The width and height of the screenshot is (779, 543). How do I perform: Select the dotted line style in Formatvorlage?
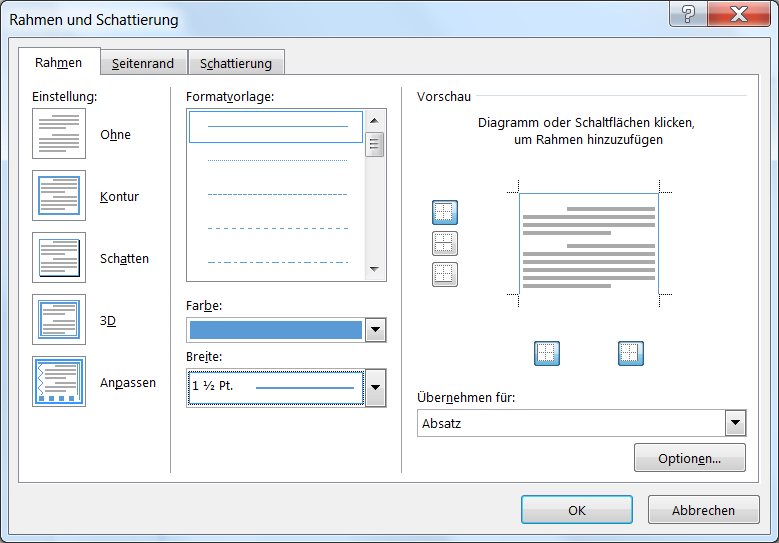277,160
